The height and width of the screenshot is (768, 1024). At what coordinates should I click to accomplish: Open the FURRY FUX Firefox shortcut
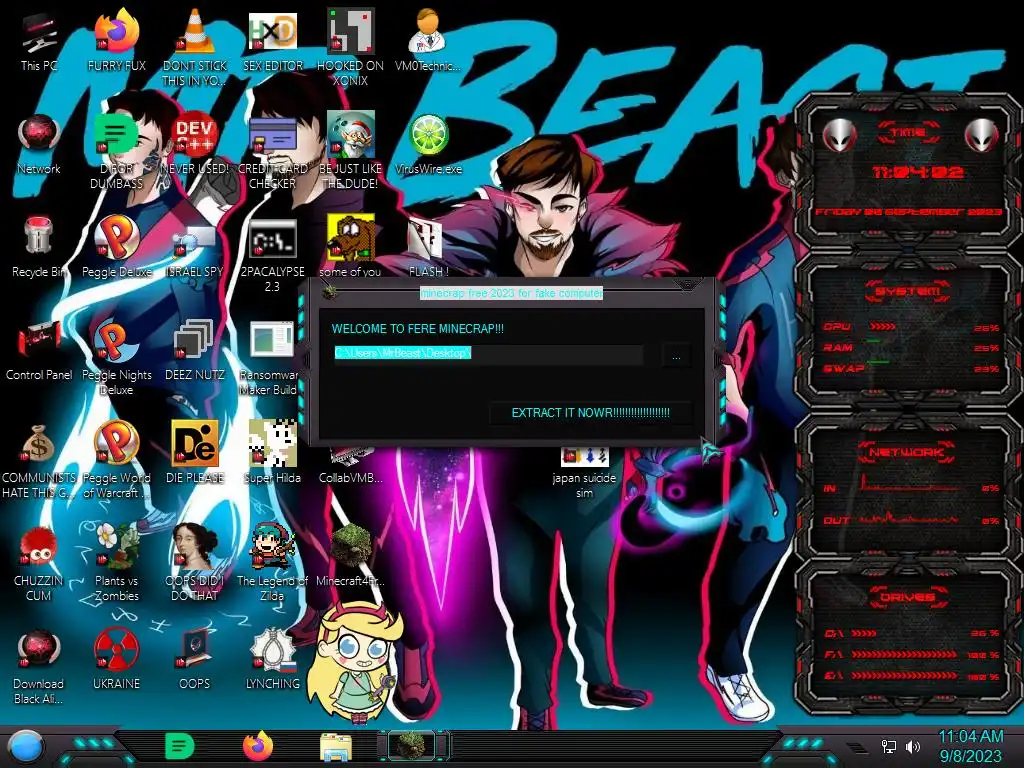pyautogui.click(x=116, y=41)
